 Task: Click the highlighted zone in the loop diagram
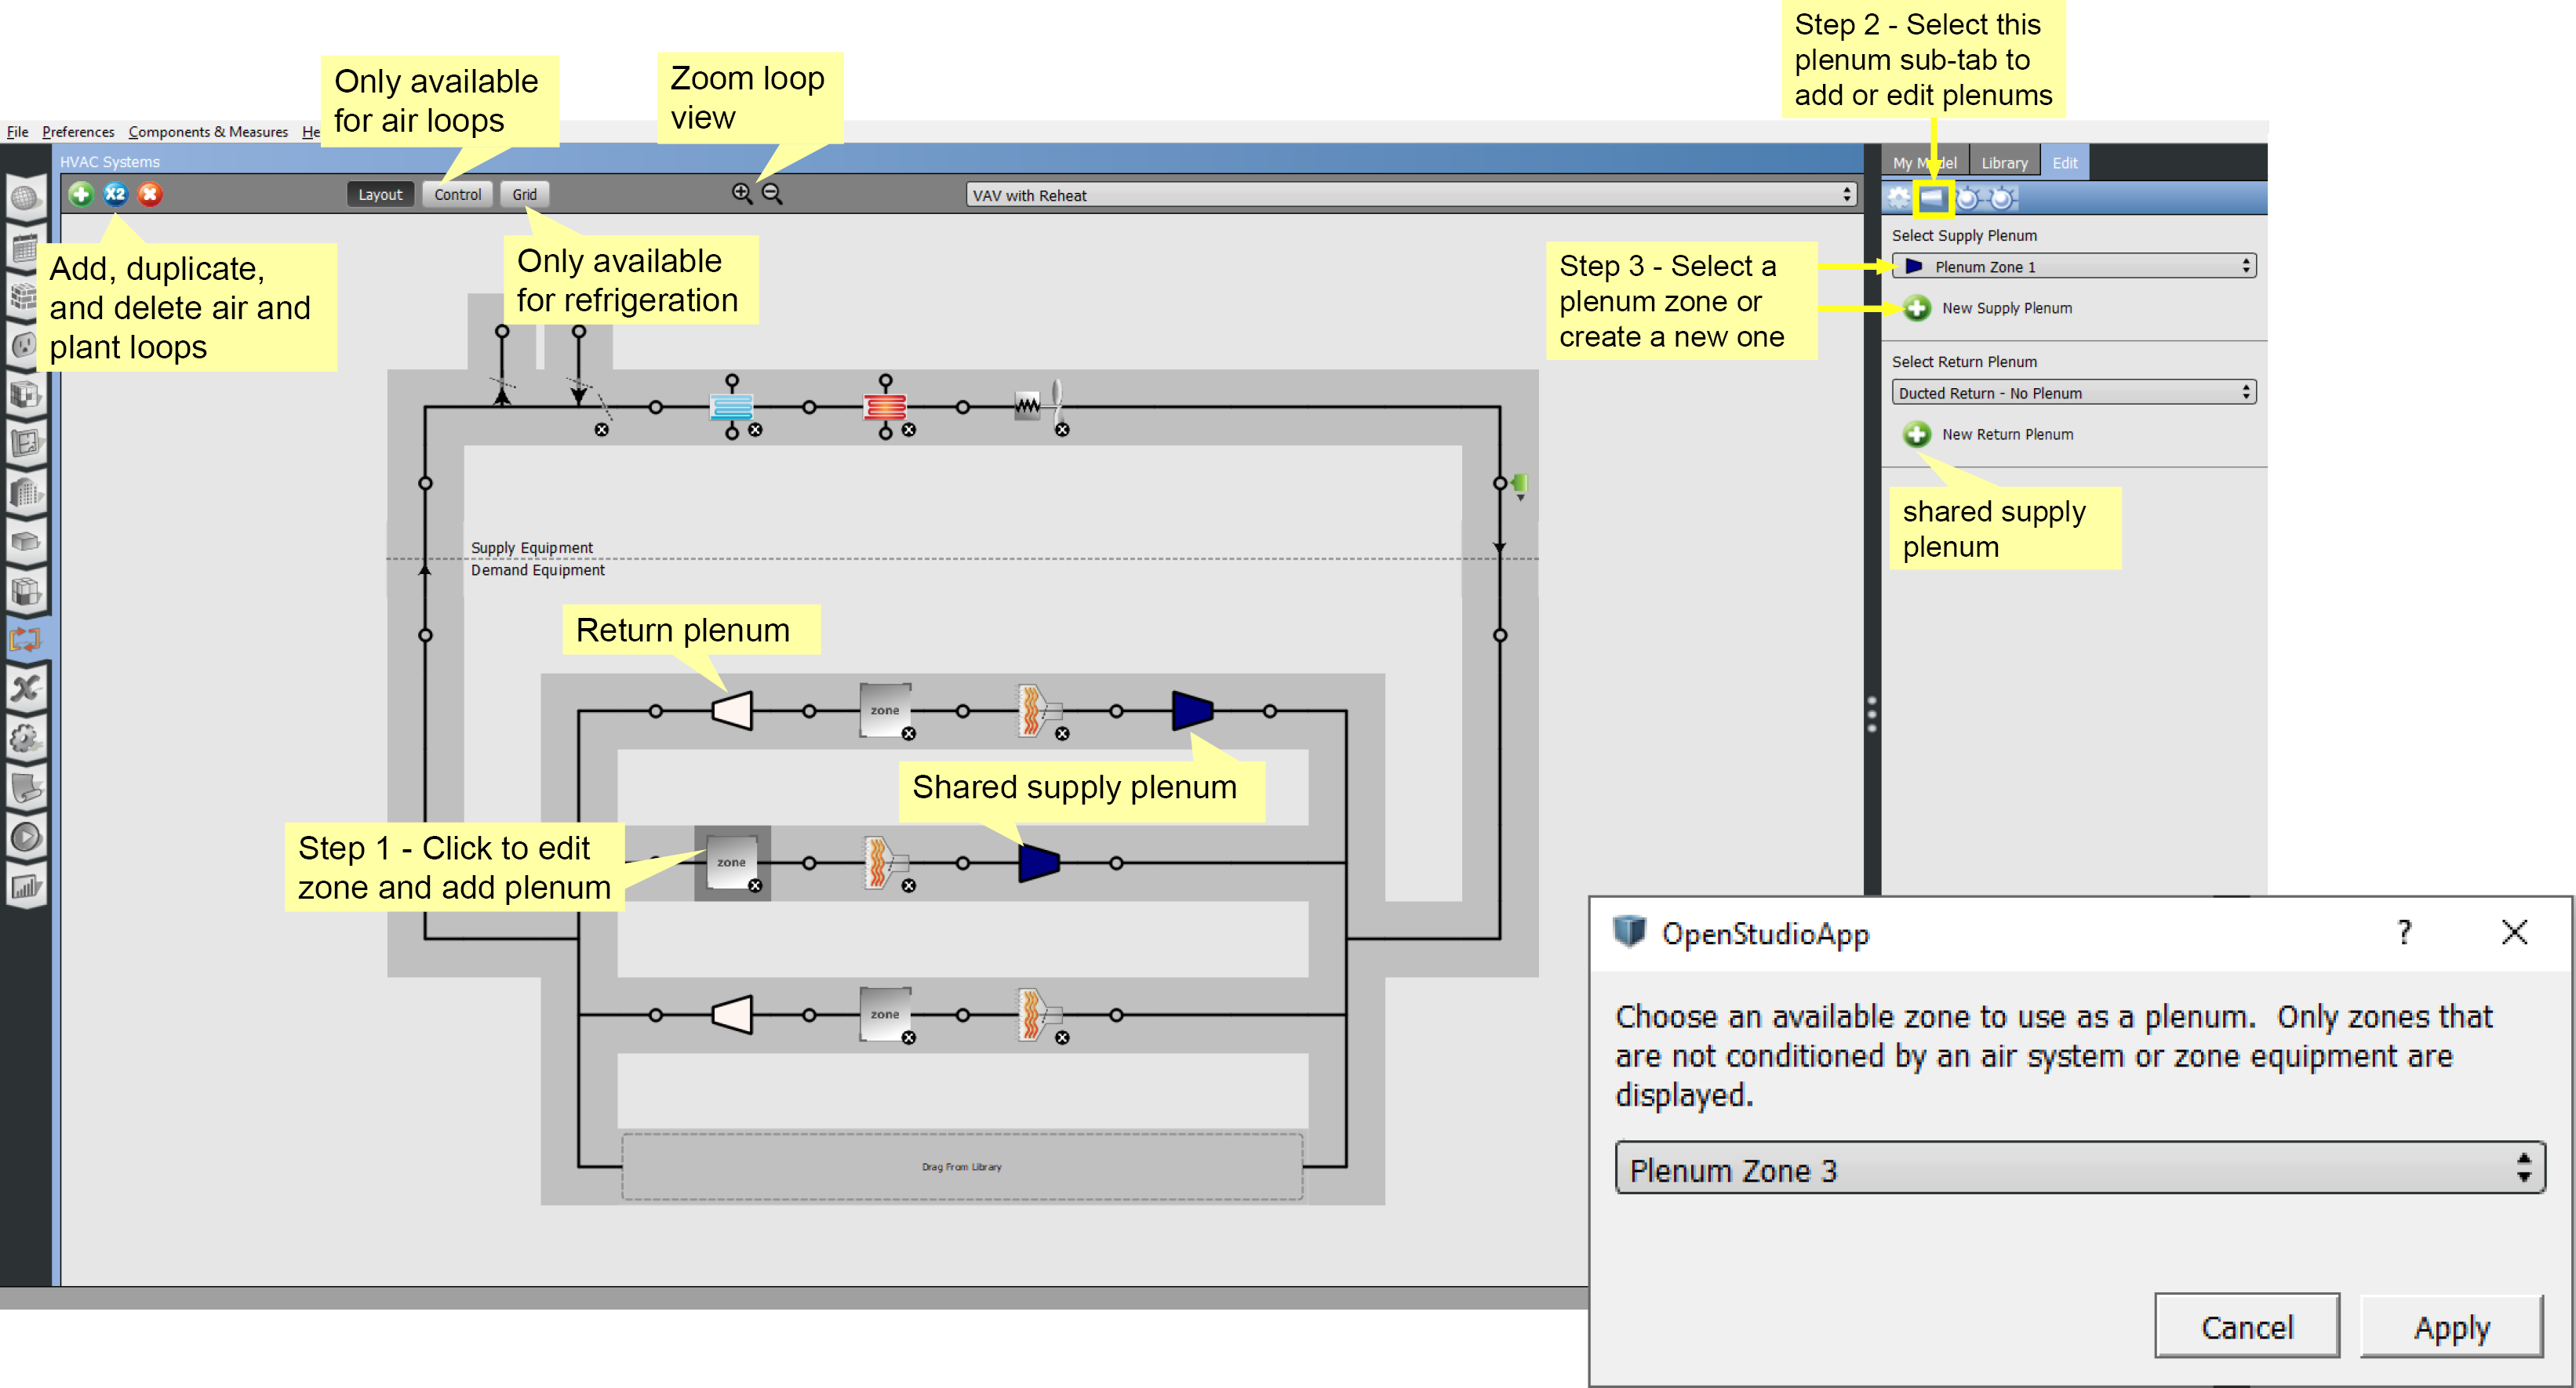(x=731, y=863)
